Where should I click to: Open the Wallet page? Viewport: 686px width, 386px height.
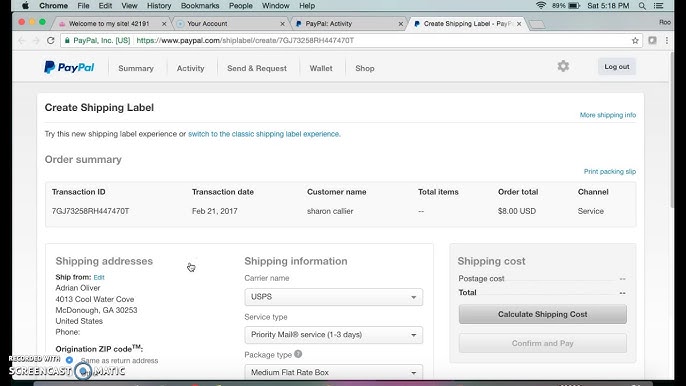[x=321, y=68]
